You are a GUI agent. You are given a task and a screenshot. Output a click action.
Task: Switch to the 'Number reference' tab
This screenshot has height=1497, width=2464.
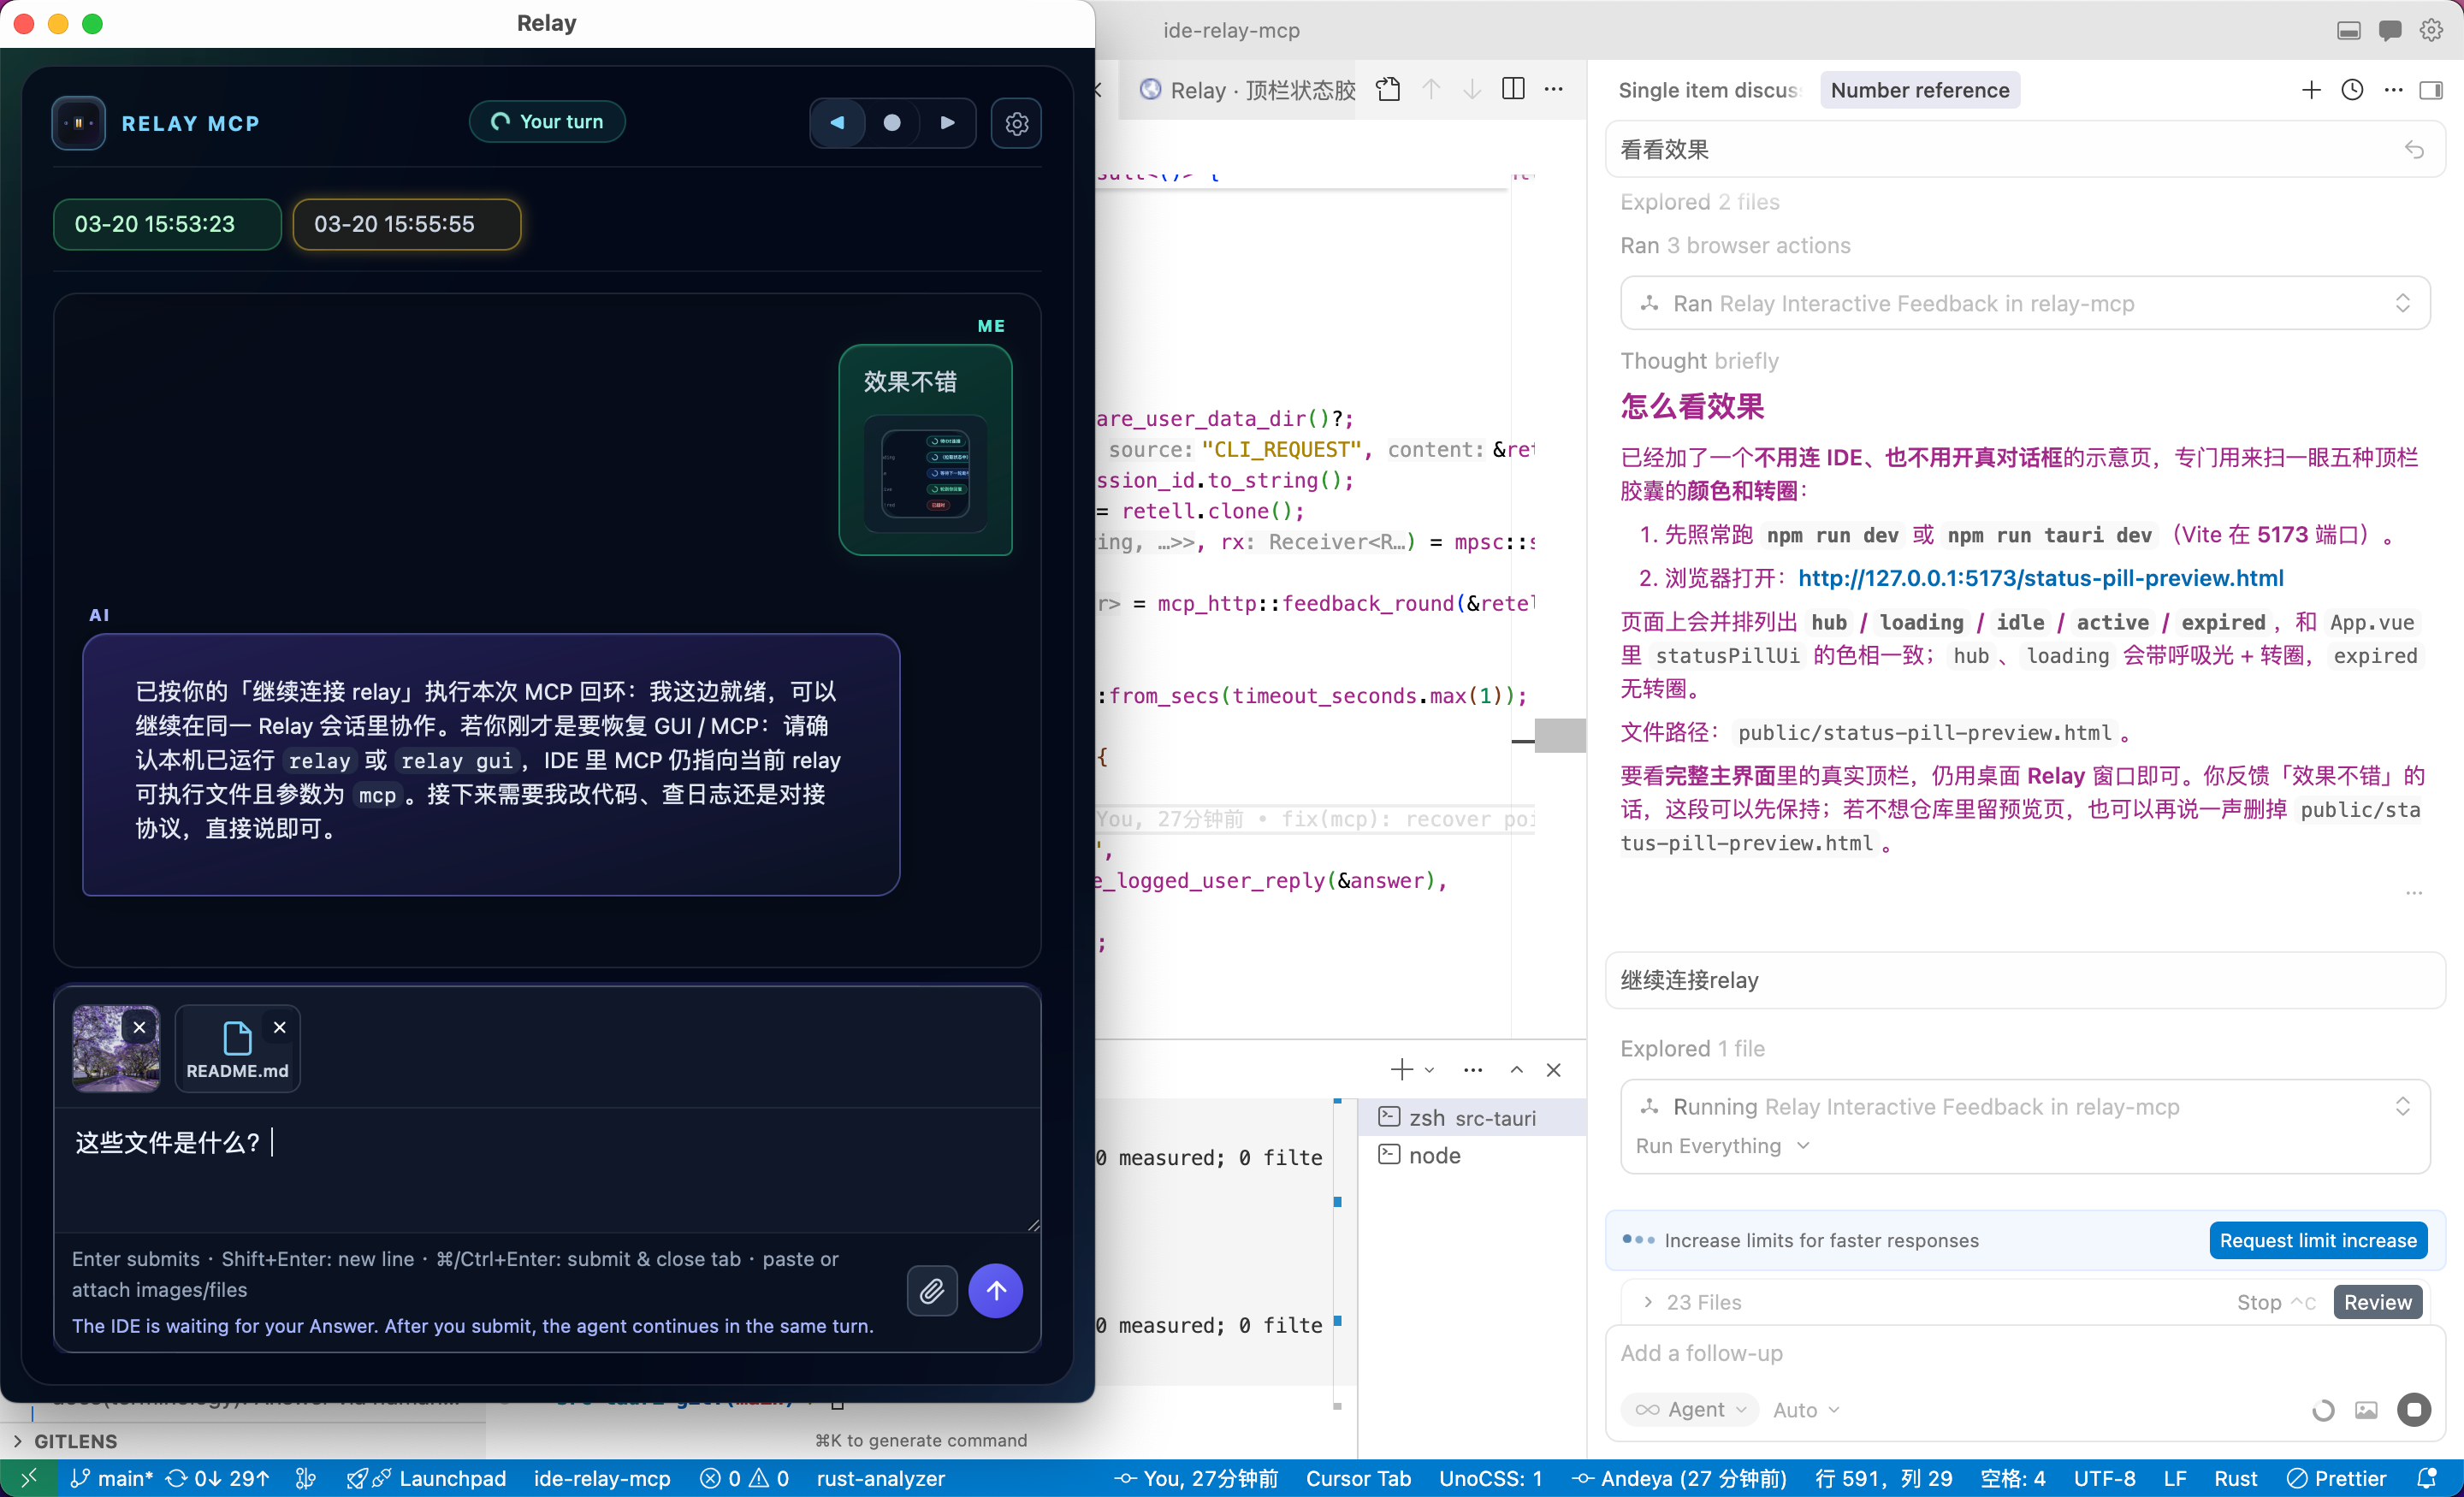1919,89
